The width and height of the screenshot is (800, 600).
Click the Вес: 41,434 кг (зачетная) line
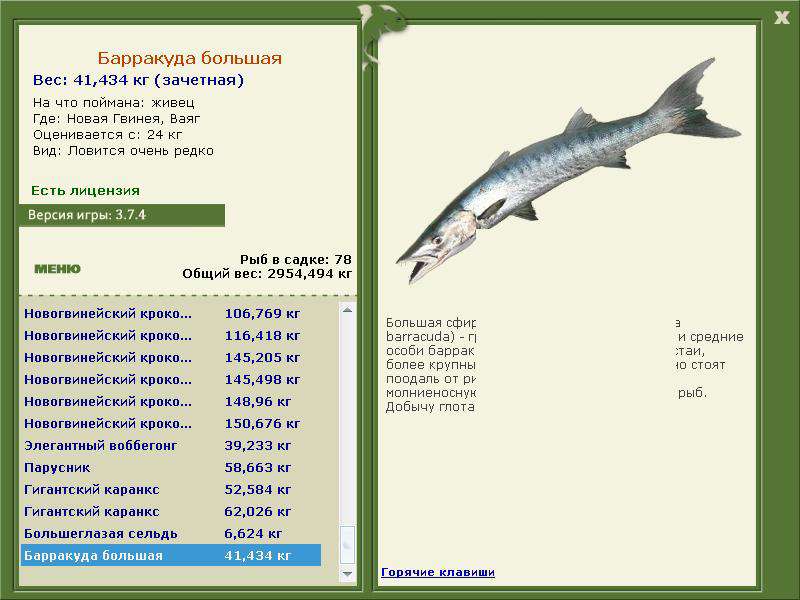pos(138,80)
